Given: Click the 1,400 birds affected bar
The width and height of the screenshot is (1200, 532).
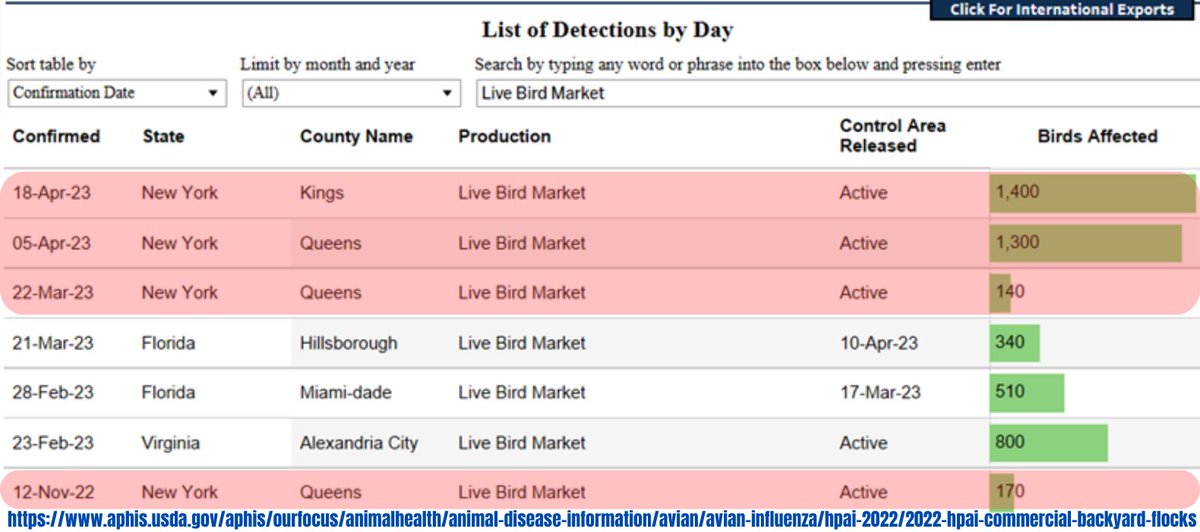Looking at the screenshot, I should [x=1093, y=192].
